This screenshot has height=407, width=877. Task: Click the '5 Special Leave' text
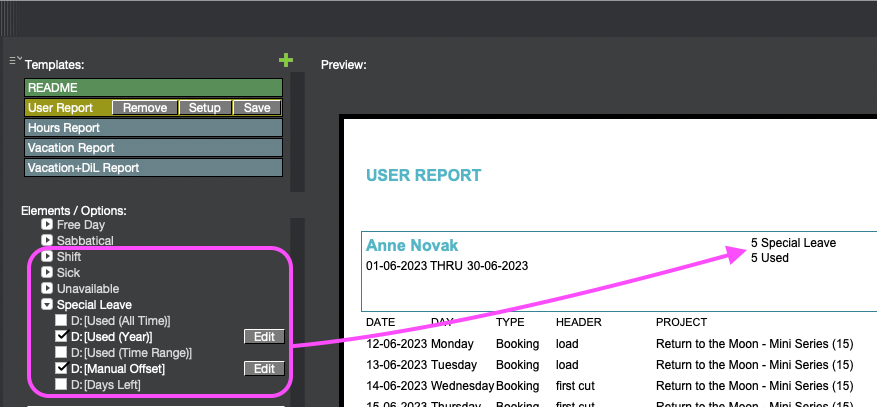[x=794, y=243]
